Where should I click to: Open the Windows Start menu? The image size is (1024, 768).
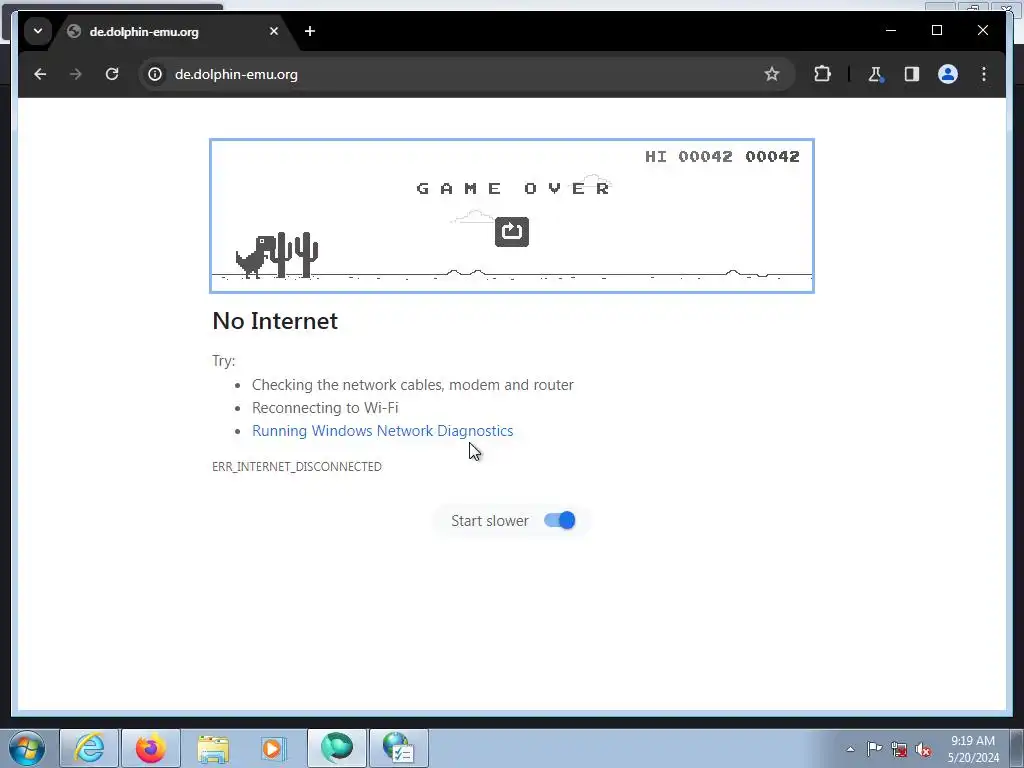(27, 748)
